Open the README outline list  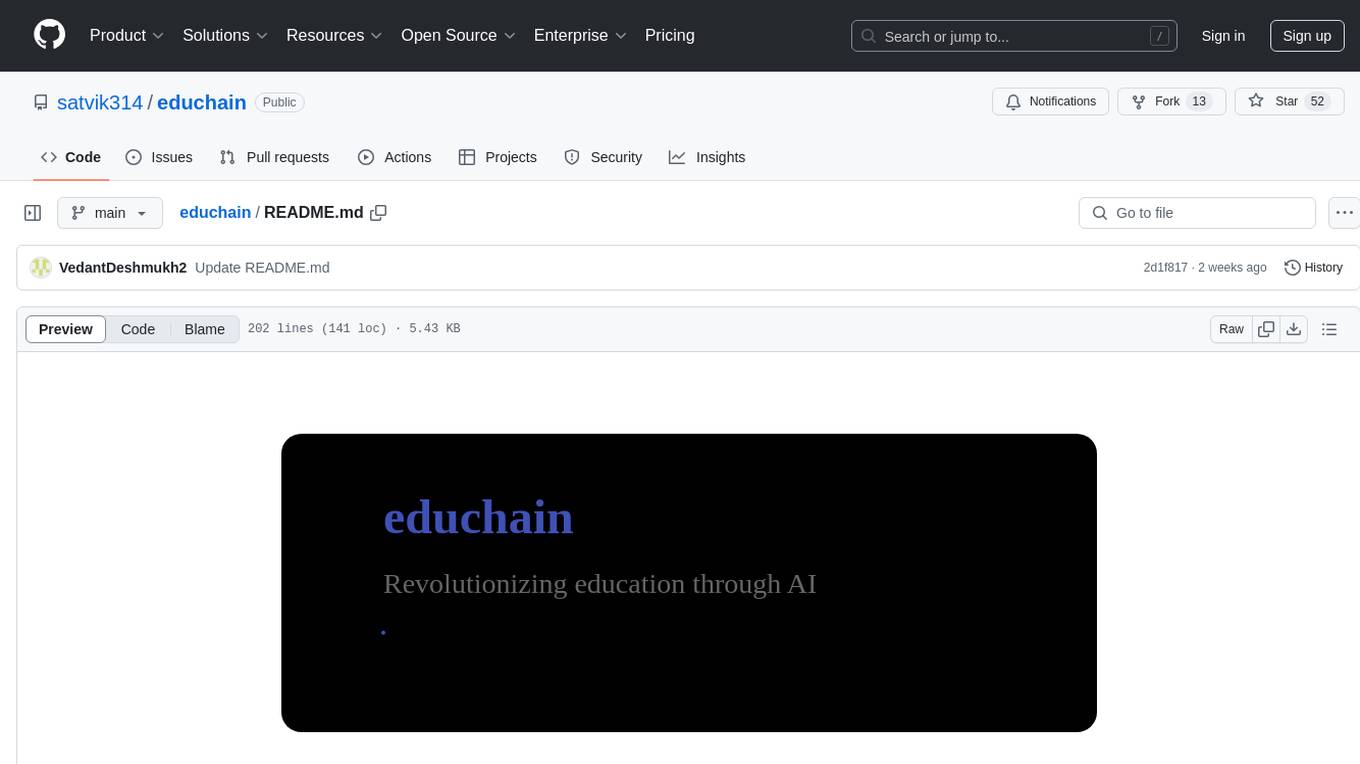tap(1329, 329)
